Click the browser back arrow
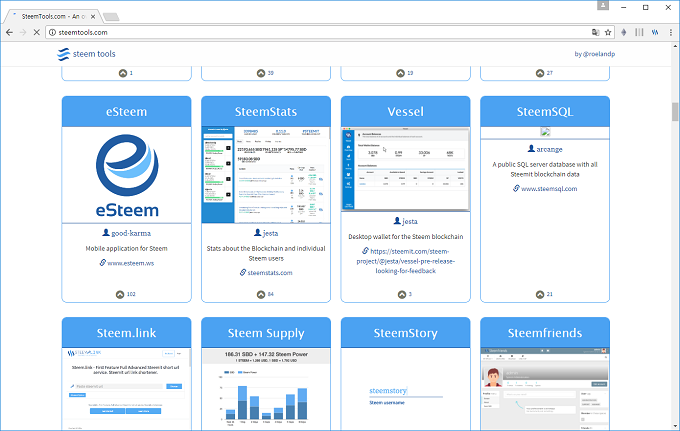The height and width of the screenshot is (431, 680). click(10, 33)
